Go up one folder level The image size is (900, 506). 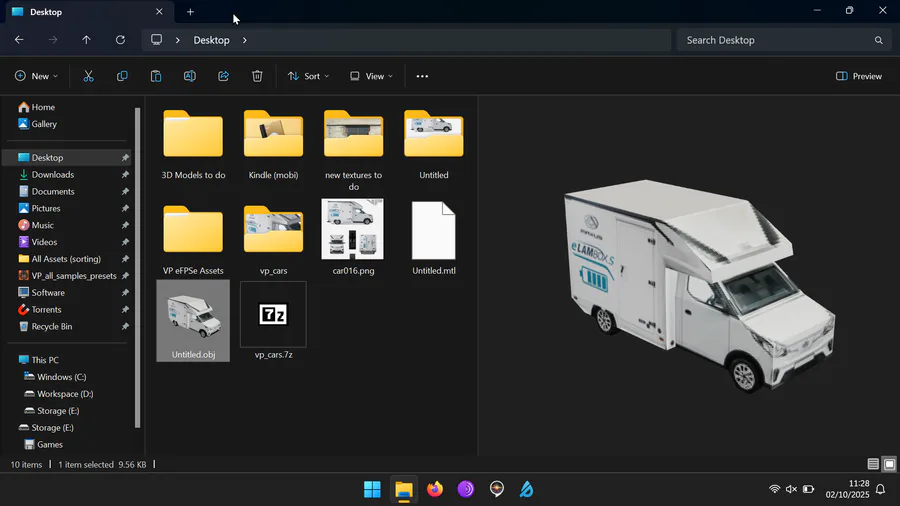pos(86,40)
